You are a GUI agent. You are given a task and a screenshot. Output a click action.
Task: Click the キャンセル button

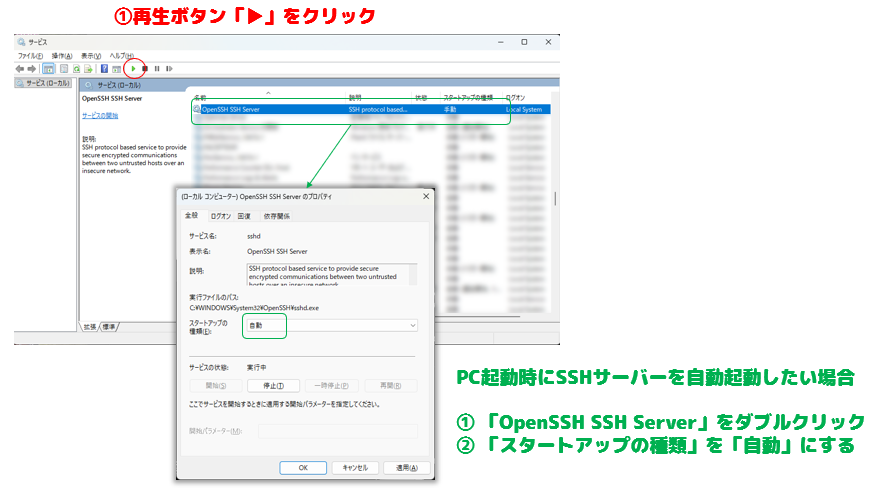(355, 468)
